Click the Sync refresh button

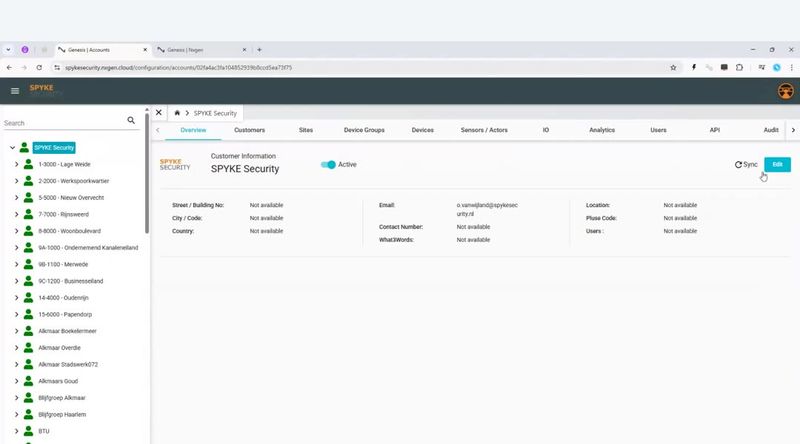746,164
